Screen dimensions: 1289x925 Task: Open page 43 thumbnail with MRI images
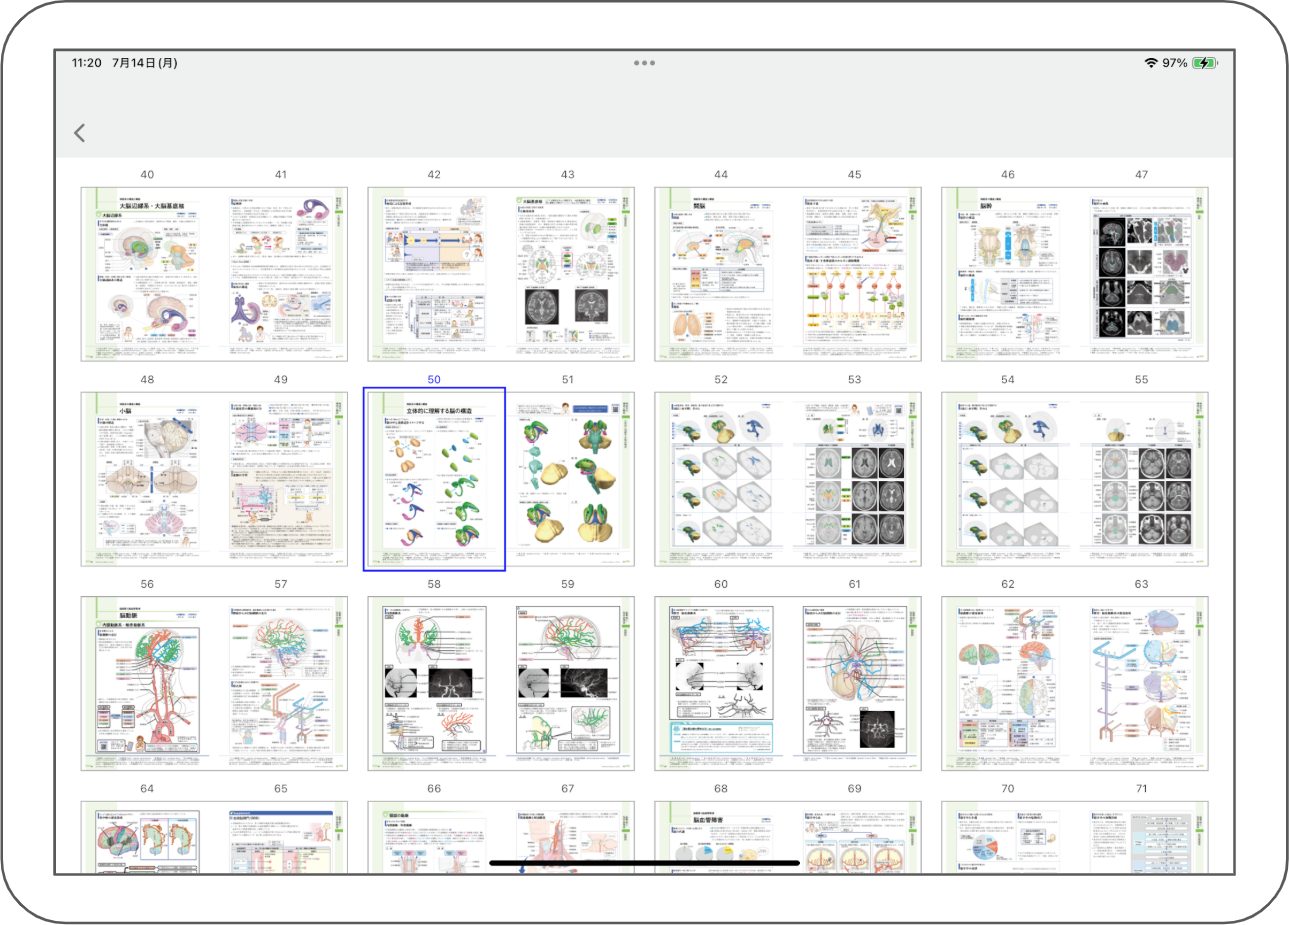(x=568, y=274)
